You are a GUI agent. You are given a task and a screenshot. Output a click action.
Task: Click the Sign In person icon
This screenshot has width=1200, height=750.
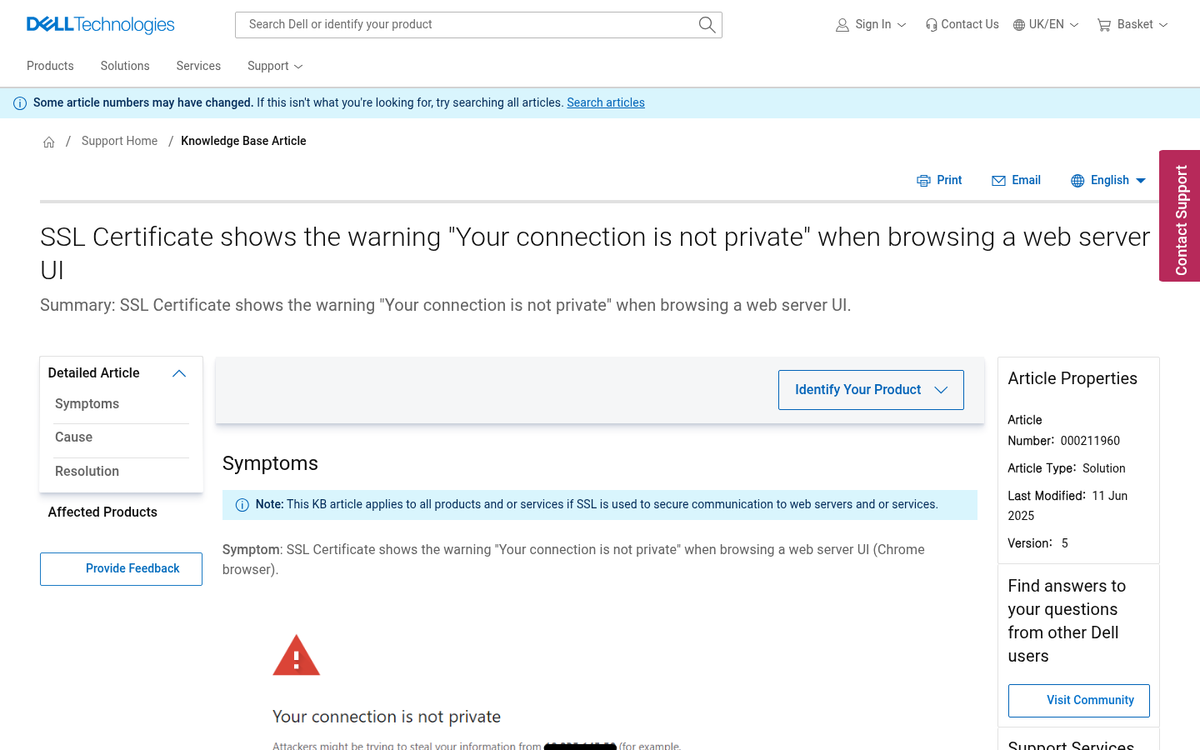pyautogui.click(x=842, y=24)
